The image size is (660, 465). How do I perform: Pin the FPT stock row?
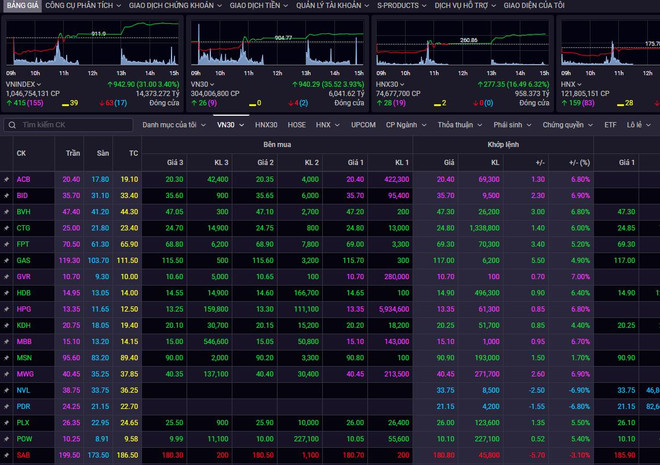click(6, 244)
